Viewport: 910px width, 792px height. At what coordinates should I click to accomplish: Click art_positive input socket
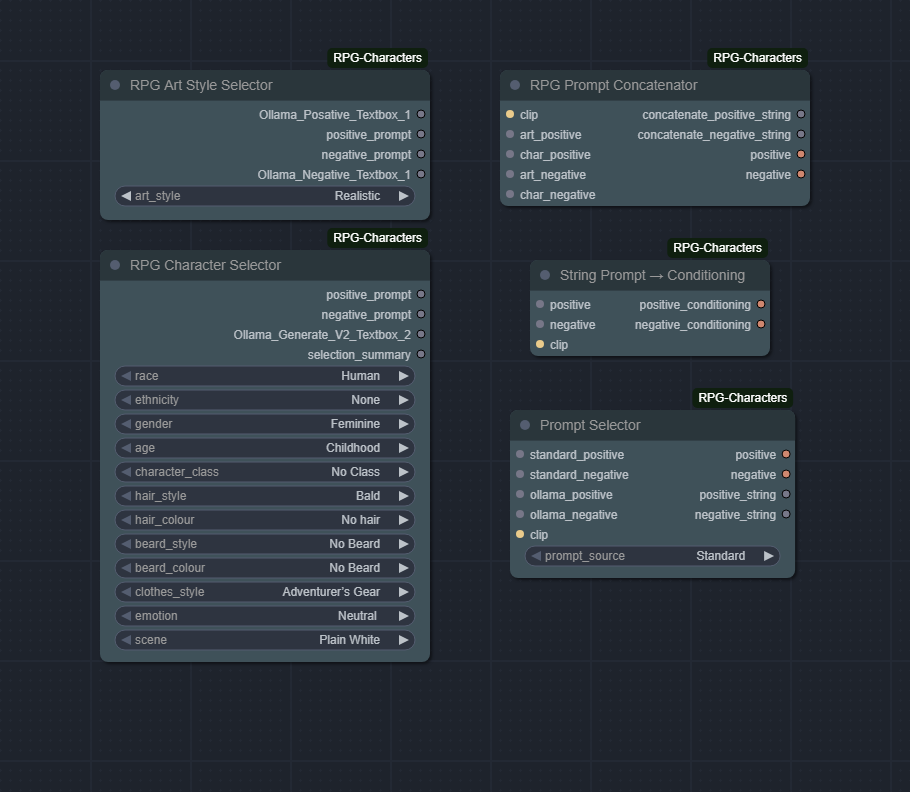point(510,134)
